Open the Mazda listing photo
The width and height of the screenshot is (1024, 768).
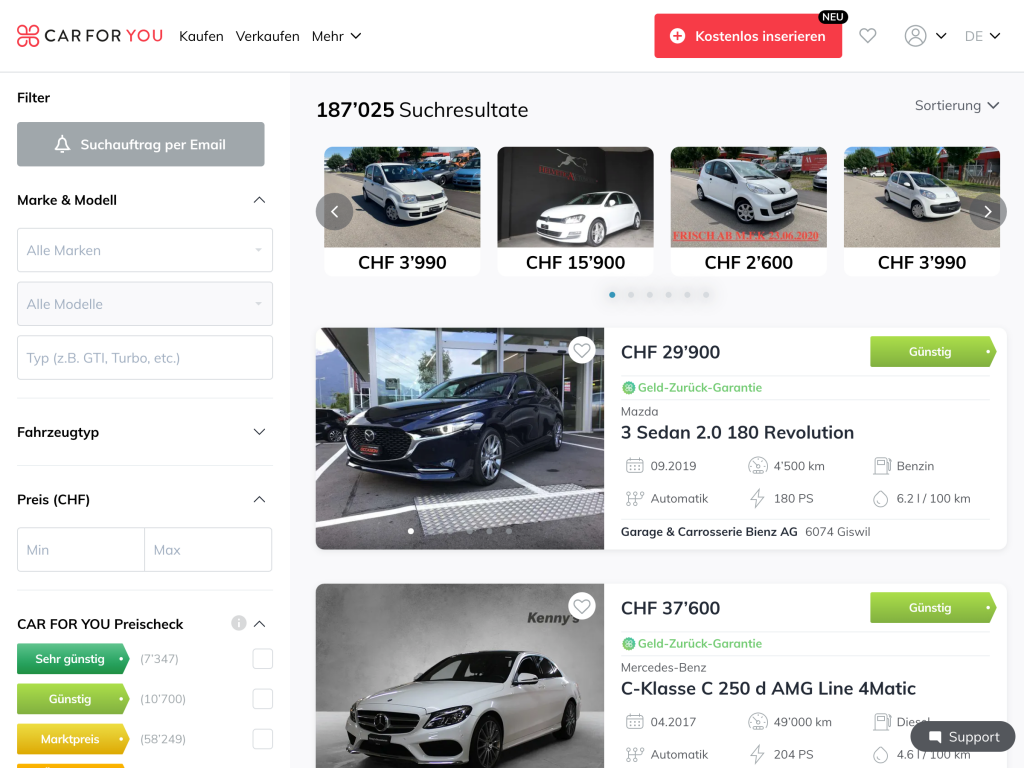click(460, 438)
